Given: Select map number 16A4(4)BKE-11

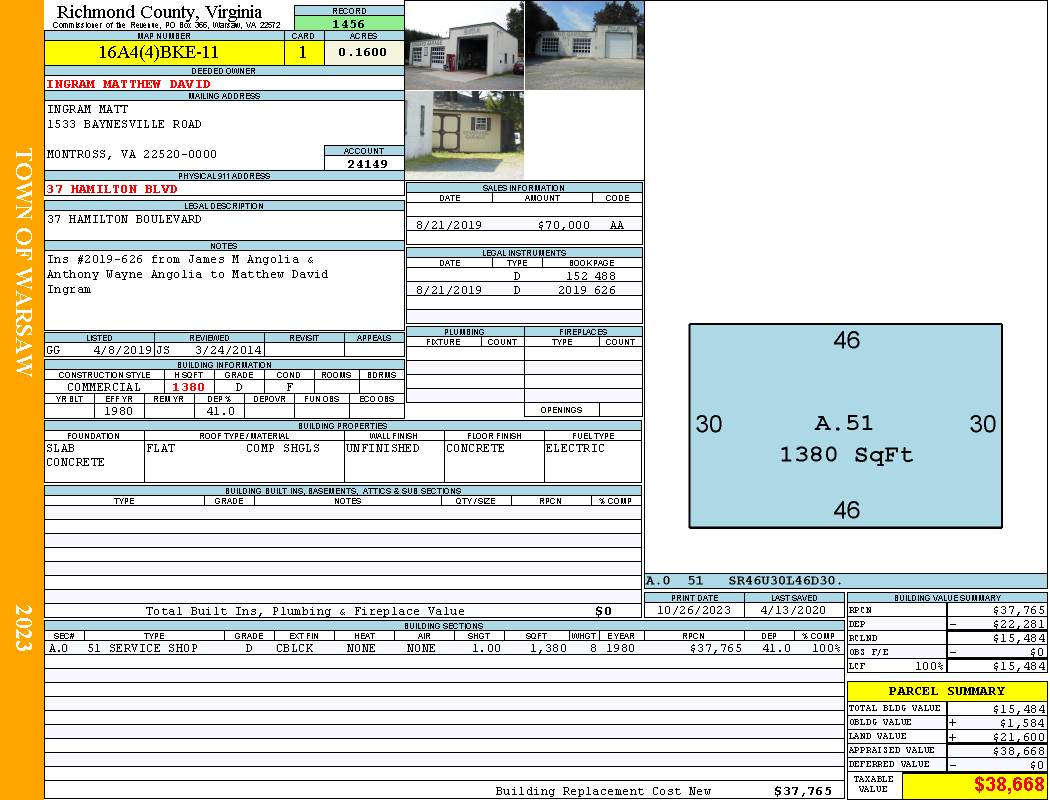Looking at the screenshot, I should pyautogui.click(x=159, y=52).
